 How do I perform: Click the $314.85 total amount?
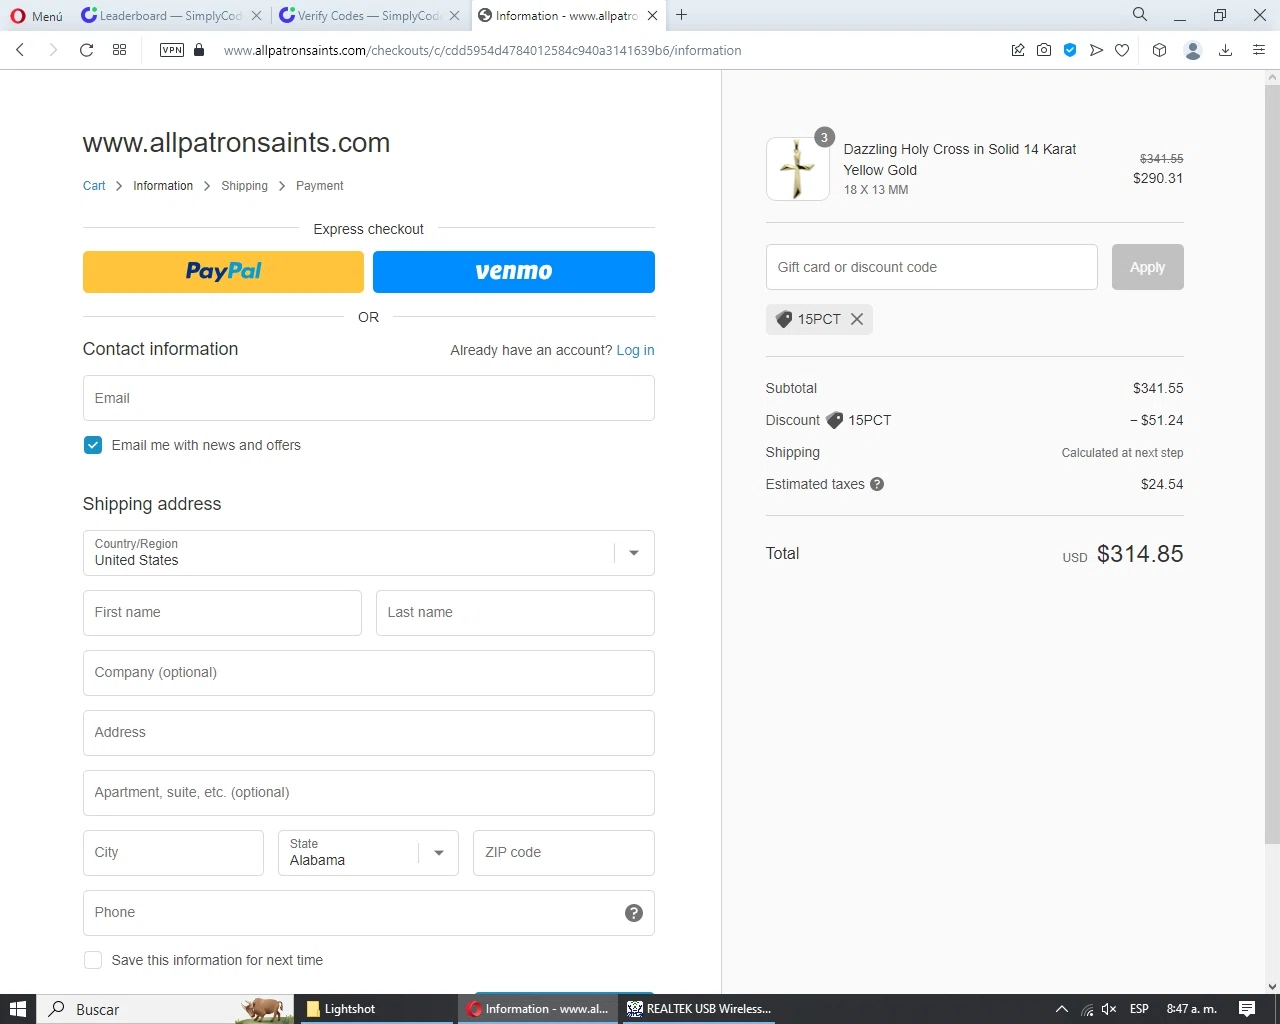(x=1140, y=554)
